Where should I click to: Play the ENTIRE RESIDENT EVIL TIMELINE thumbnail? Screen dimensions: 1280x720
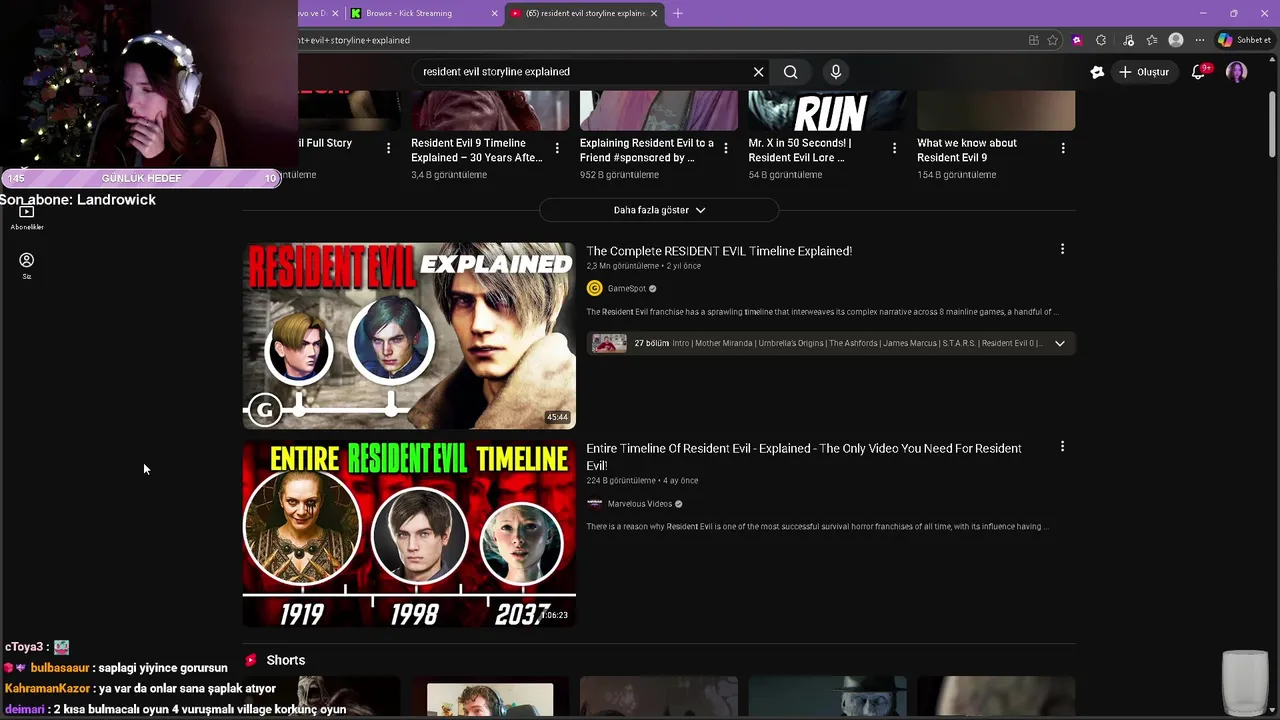tap(409, 534)
